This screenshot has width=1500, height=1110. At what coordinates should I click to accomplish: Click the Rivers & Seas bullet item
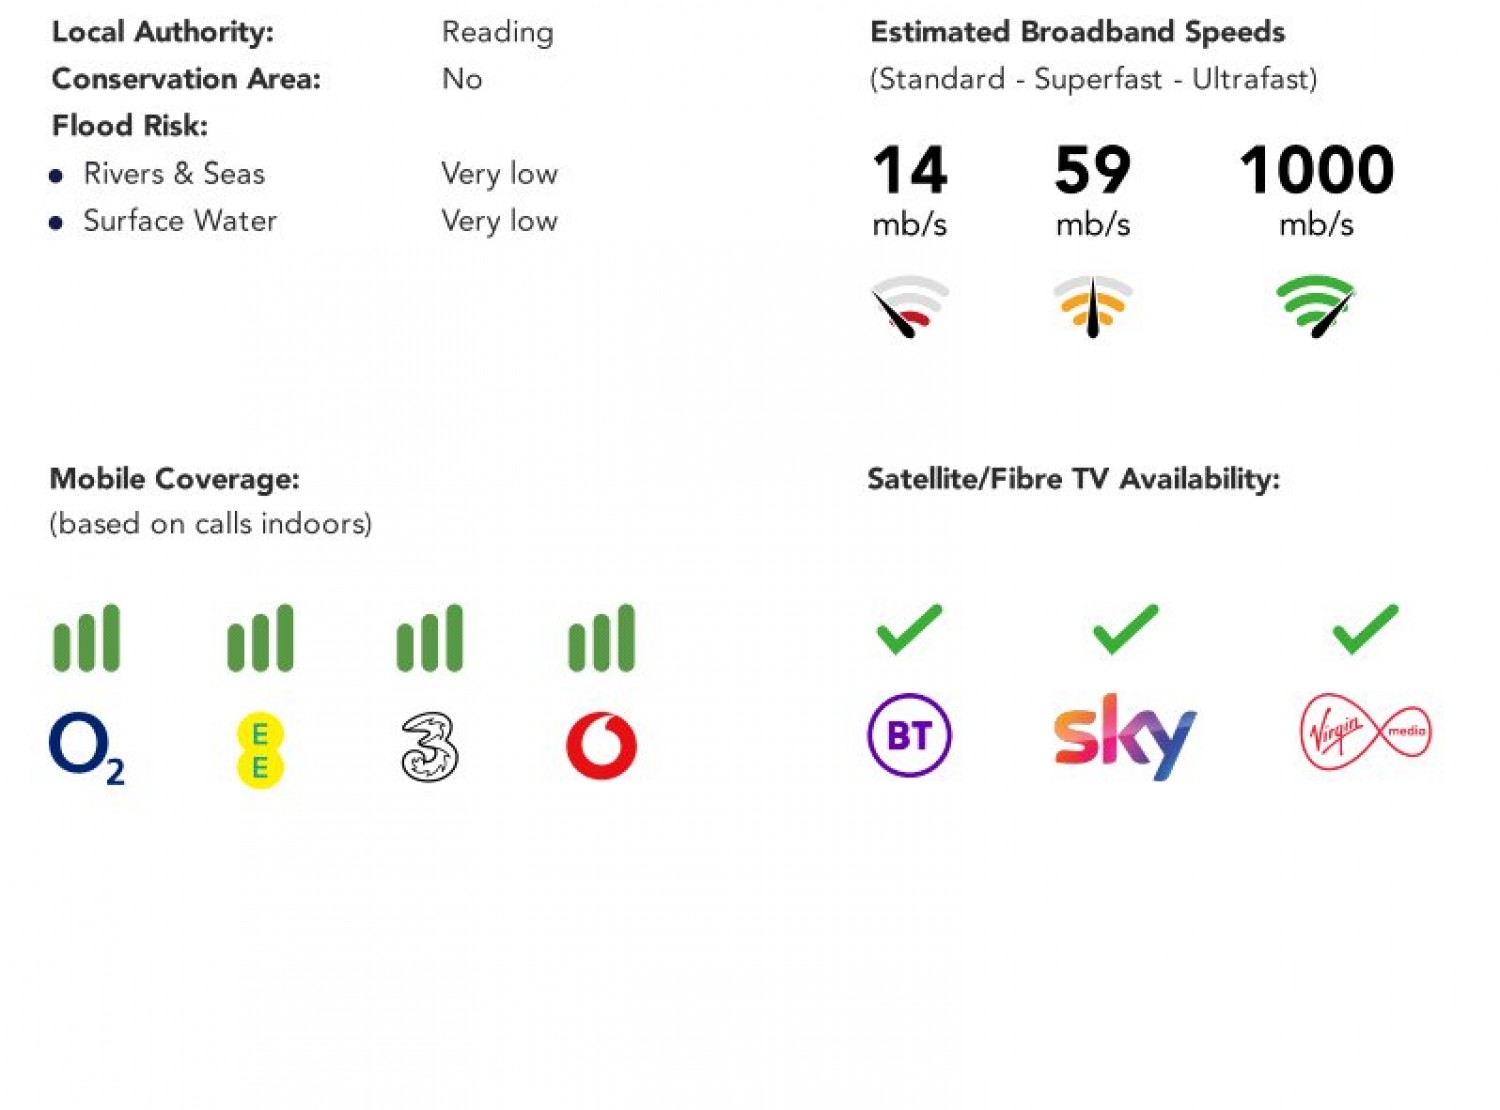(174, 174)
